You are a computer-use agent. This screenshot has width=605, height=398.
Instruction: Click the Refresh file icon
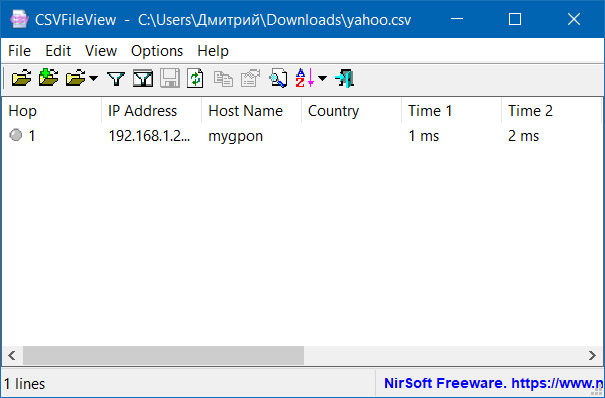196,78
